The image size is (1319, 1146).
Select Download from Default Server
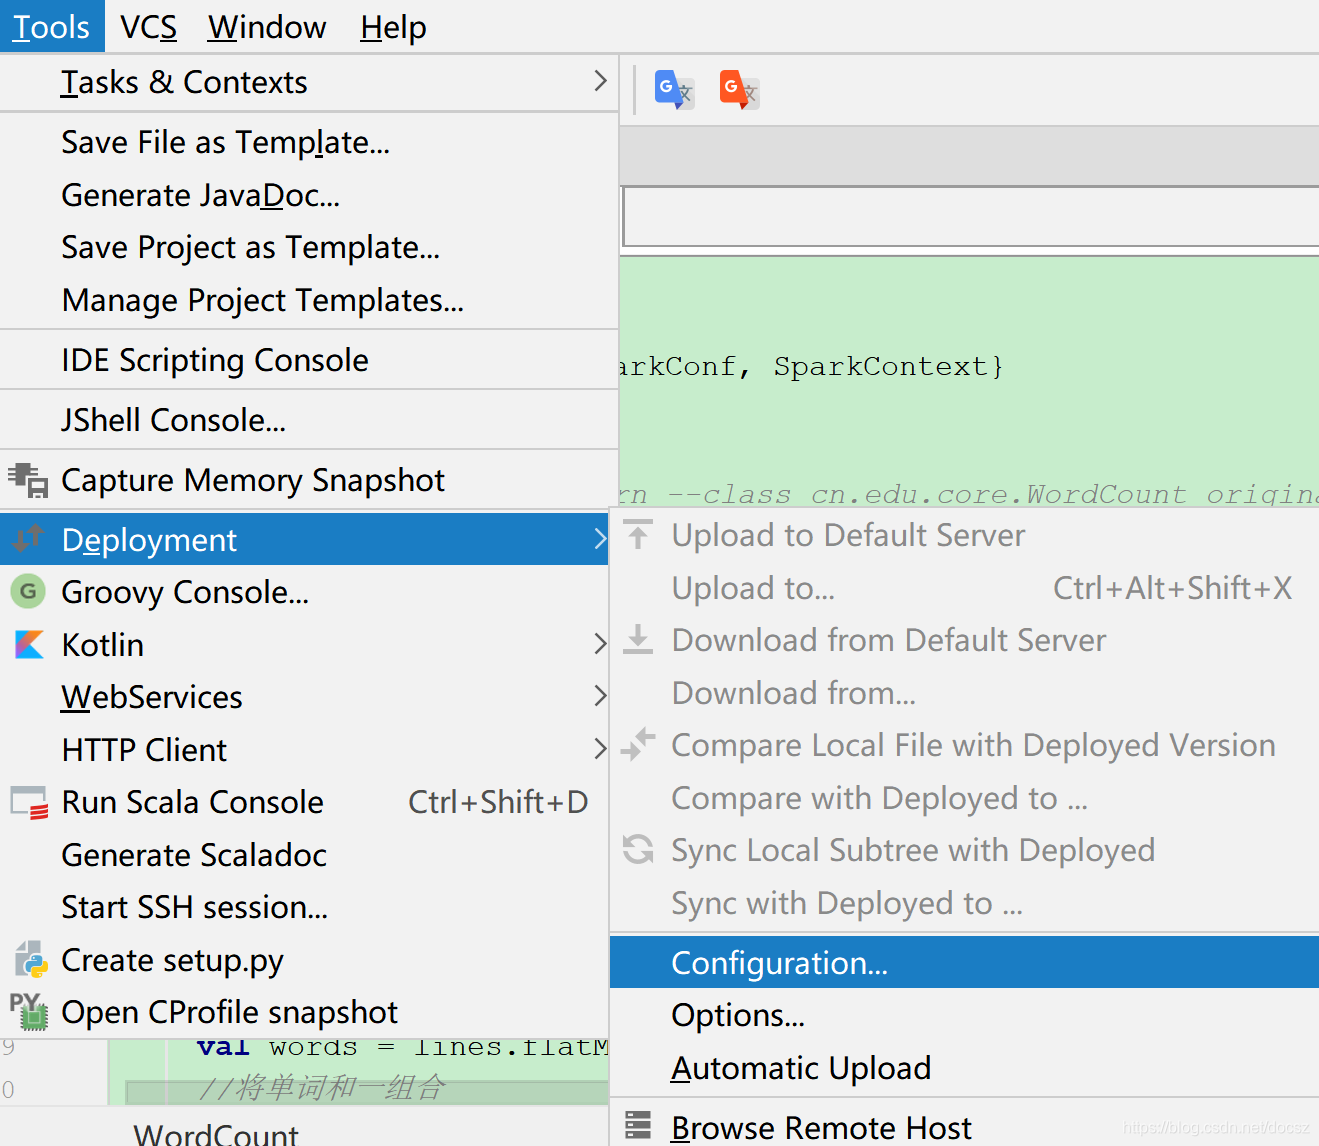pos(964,640)
